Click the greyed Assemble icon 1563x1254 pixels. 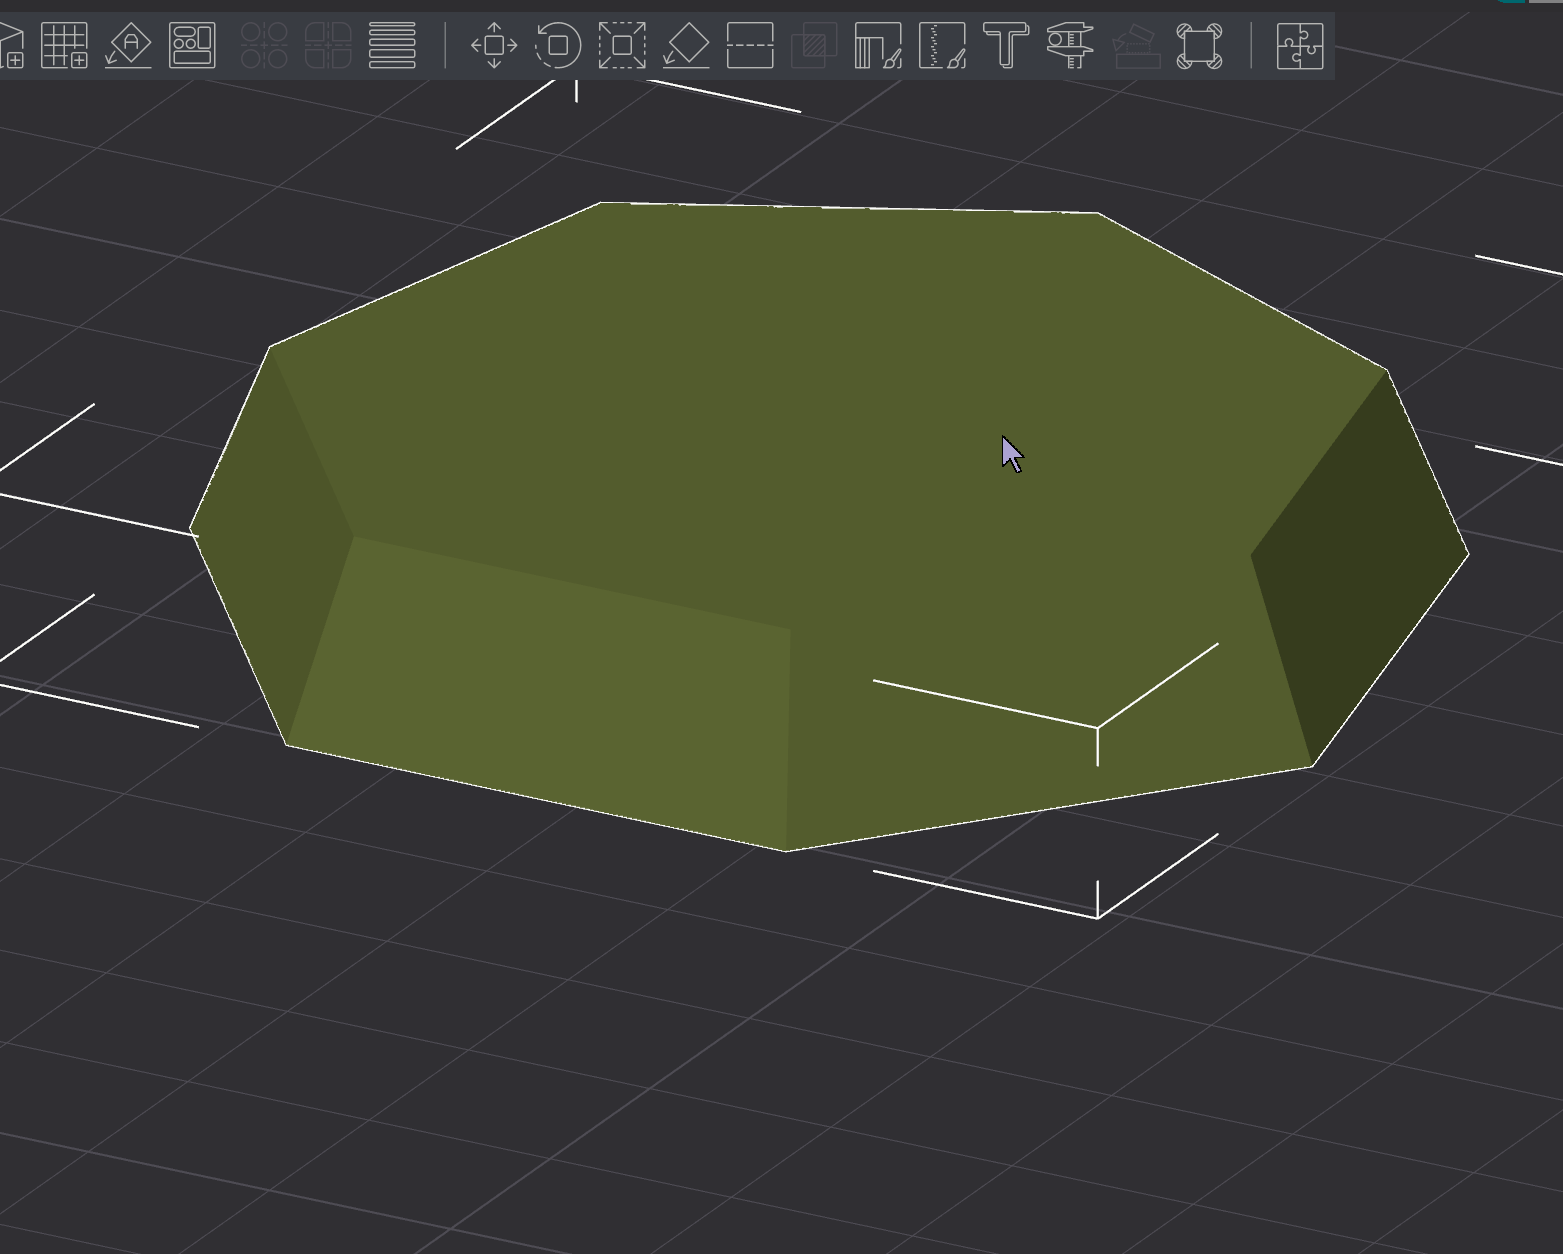tap(1136, 46)
